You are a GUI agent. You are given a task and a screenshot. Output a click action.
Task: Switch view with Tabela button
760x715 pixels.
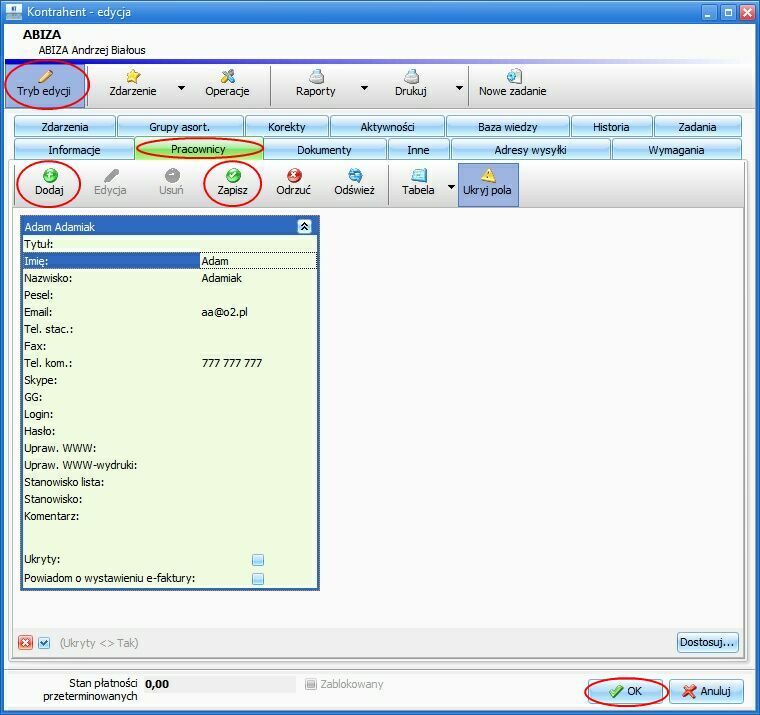tap(418, 184)
